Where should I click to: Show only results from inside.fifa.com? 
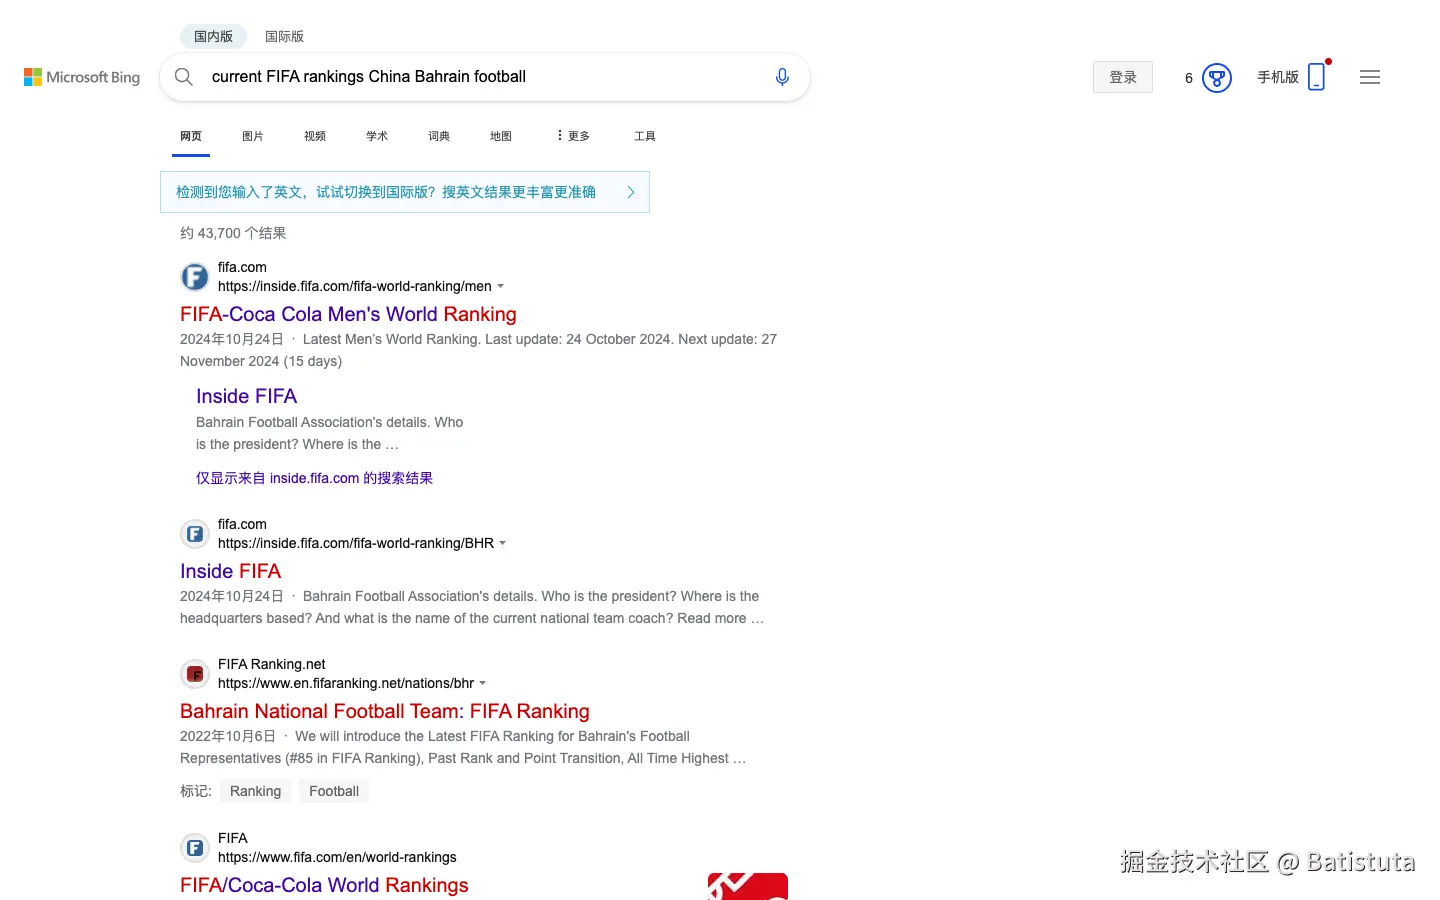point(314,478)
